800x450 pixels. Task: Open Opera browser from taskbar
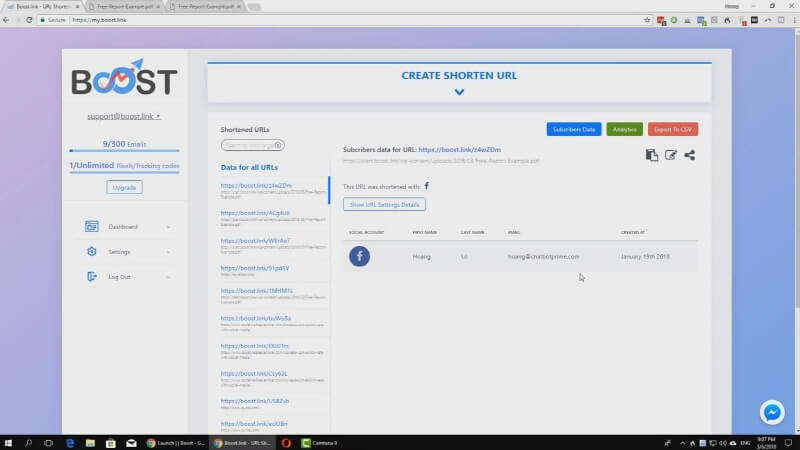286,443
